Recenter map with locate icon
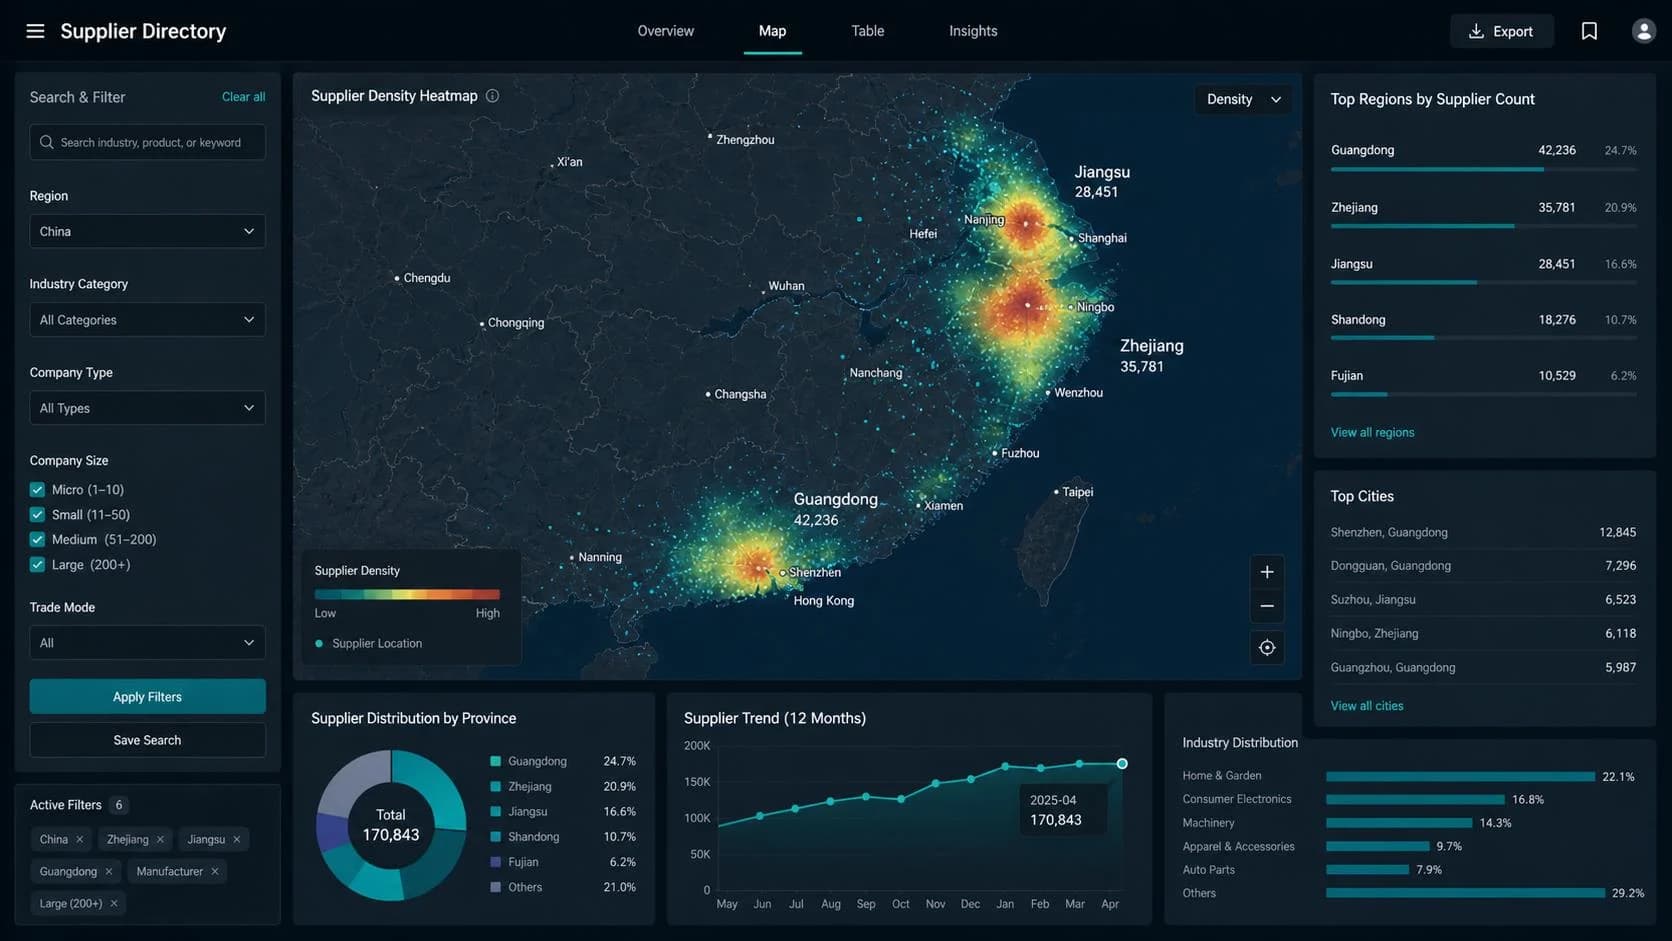The height and width of the screenshot is (941, 1672). 1267,648
